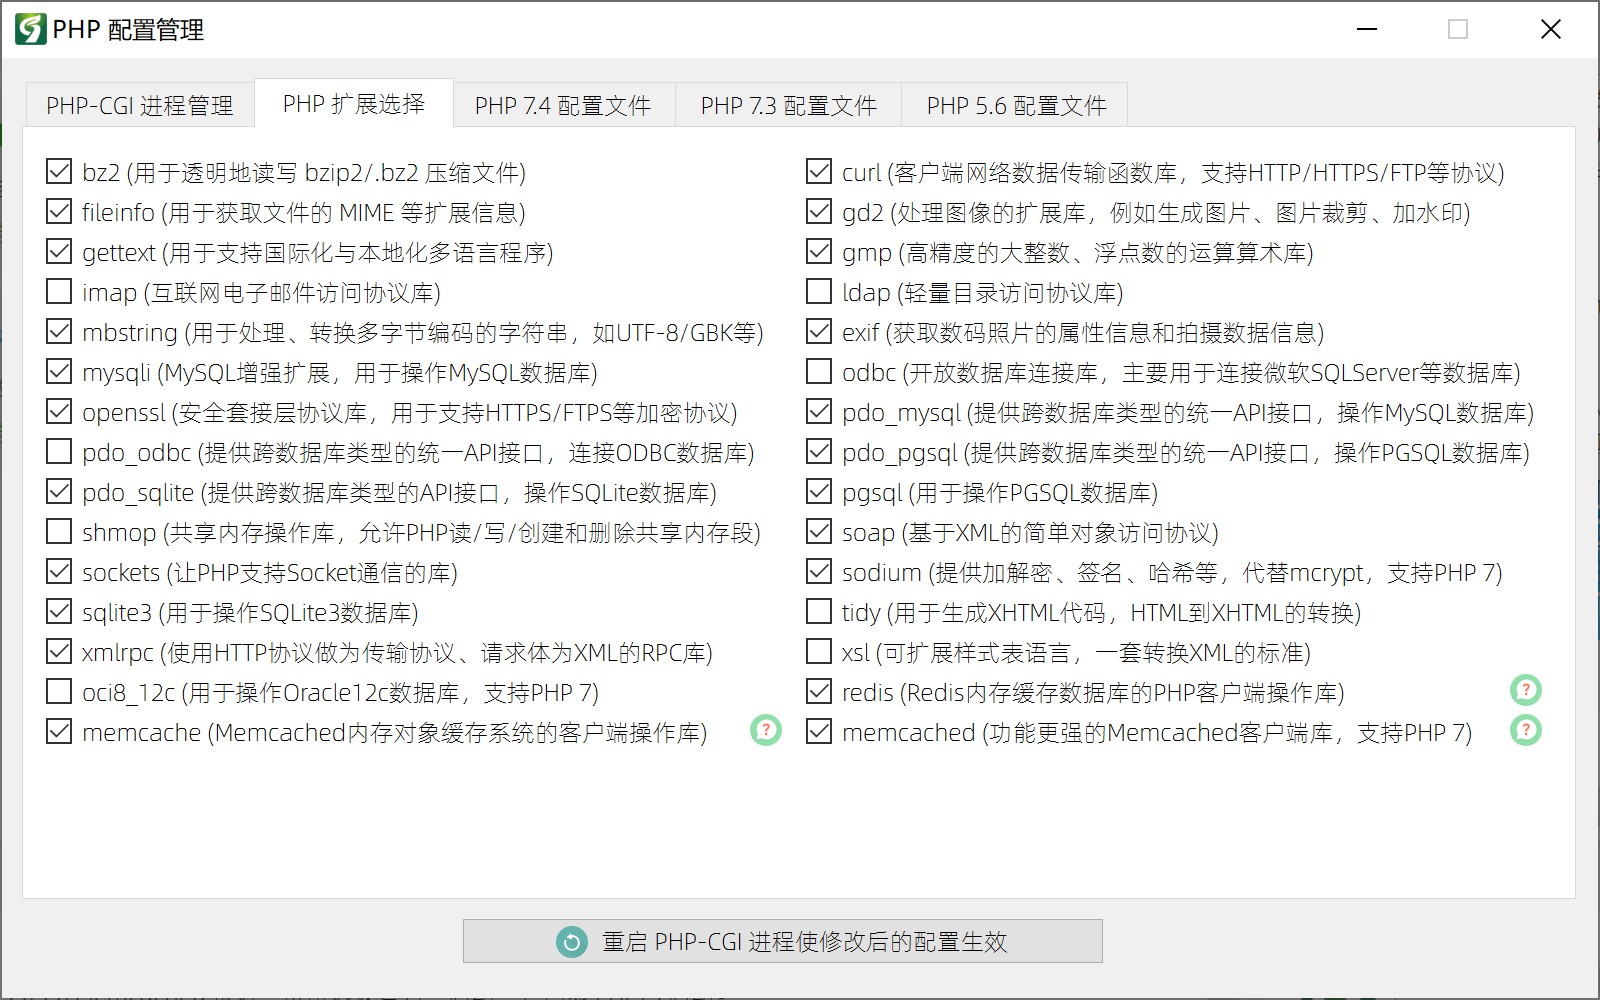The width and height of the screenshot is (1600, 1000).
Task: Toggle the sodium extension checkbox
Action: click(819, 572)
